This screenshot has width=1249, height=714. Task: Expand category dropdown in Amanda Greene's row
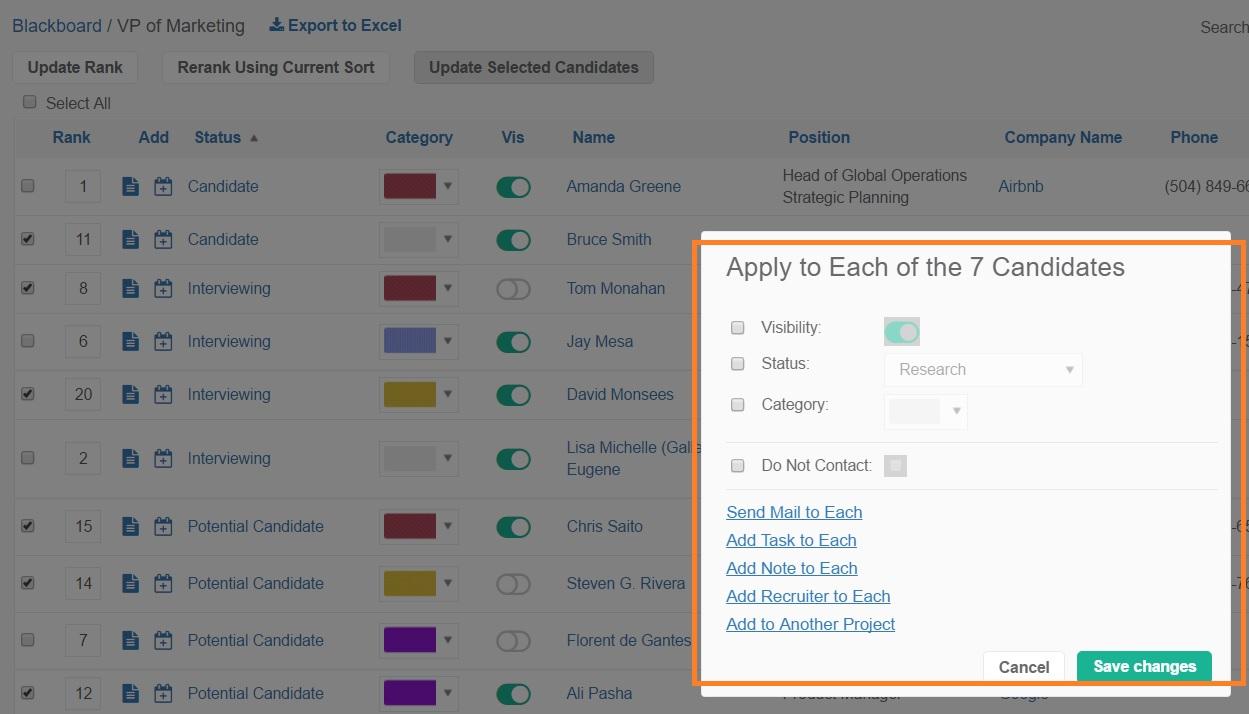tap(448, 186)
